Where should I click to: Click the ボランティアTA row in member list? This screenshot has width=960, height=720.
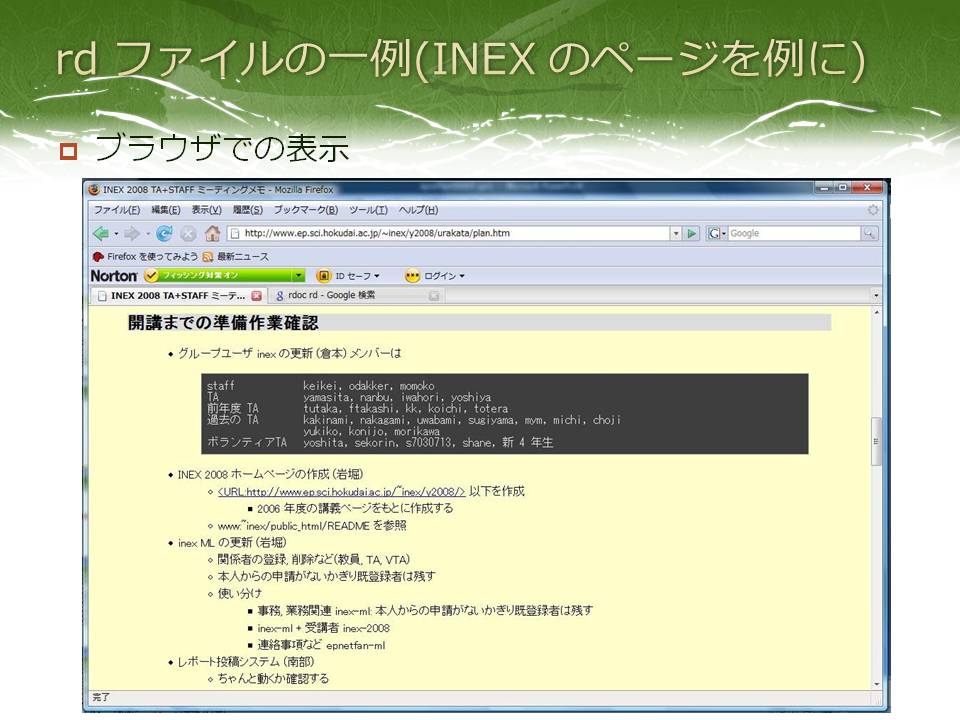(380, 442)
